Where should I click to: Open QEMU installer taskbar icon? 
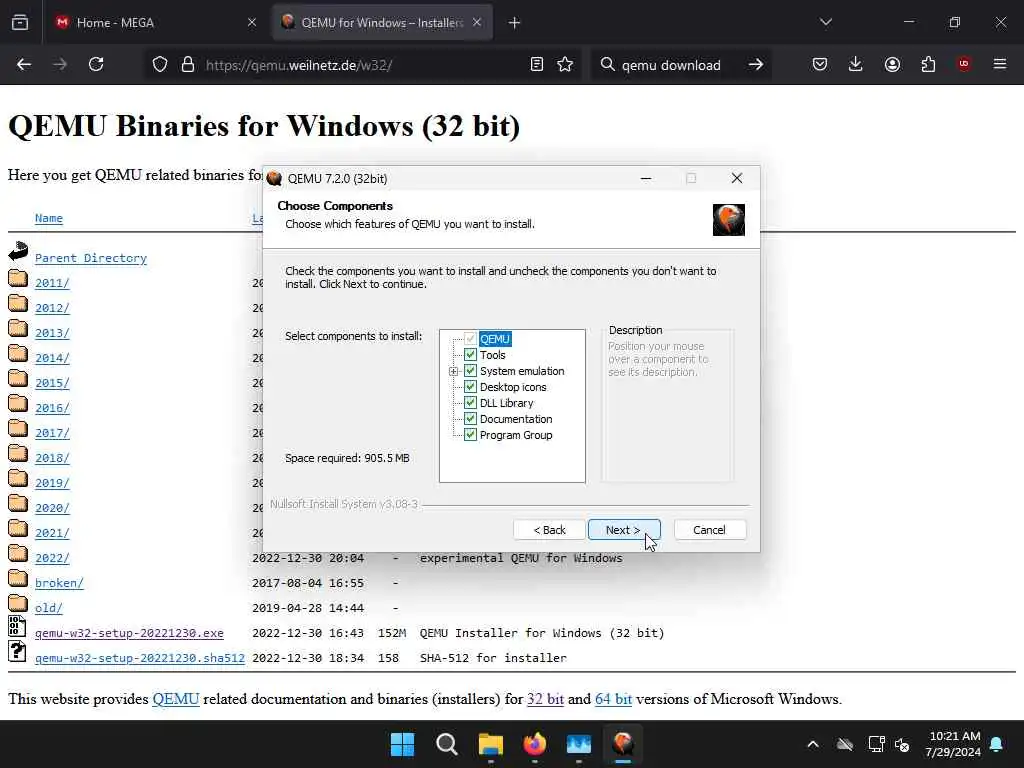click(x=623, y=744)
